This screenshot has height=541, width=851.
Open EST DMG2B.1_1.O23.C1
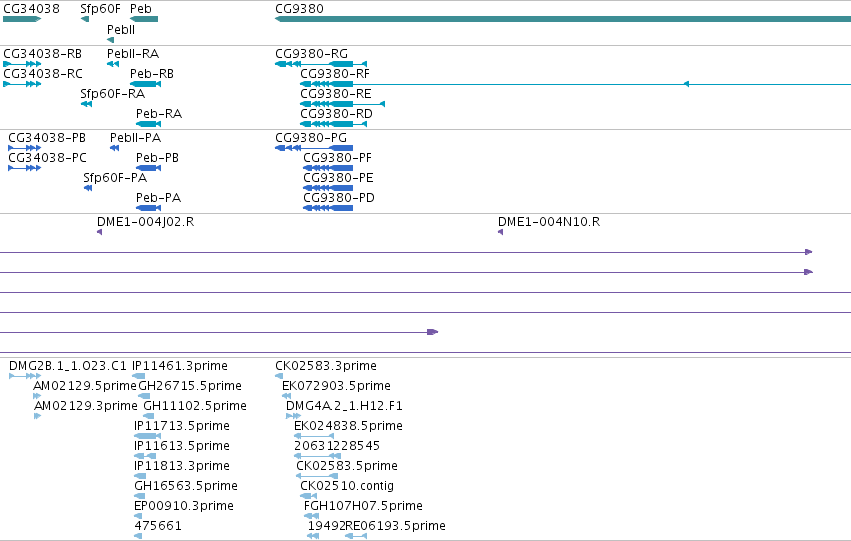[x=68, y=366]
